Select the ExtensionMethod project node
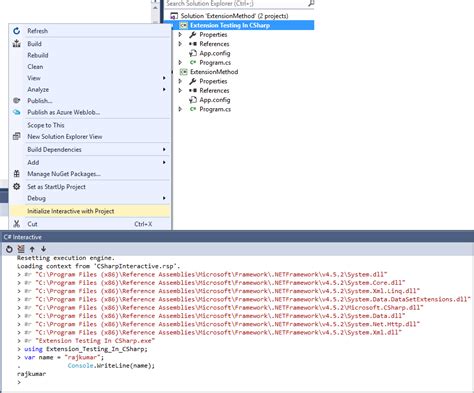Screen dimensions: 474x393 pos(214,72)
